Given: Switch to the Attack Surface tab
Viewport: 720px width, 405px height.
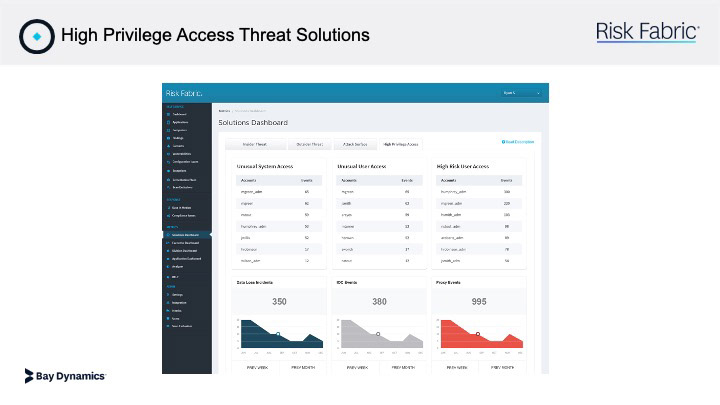Looking at the screenshot, I should [355, 144].
